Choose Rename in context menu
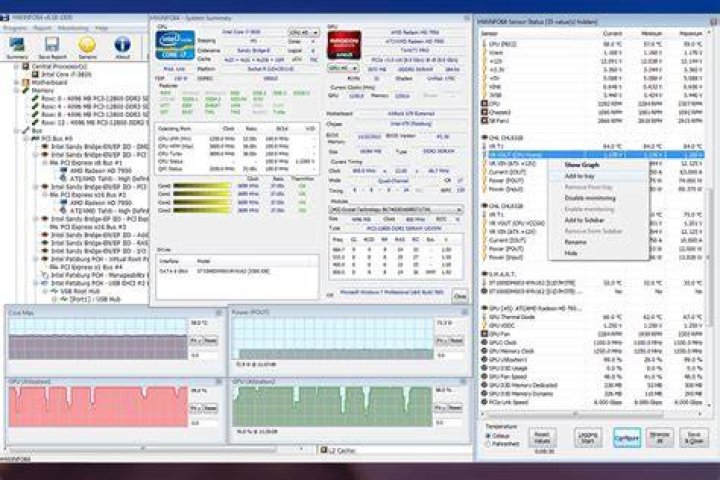 598,242
